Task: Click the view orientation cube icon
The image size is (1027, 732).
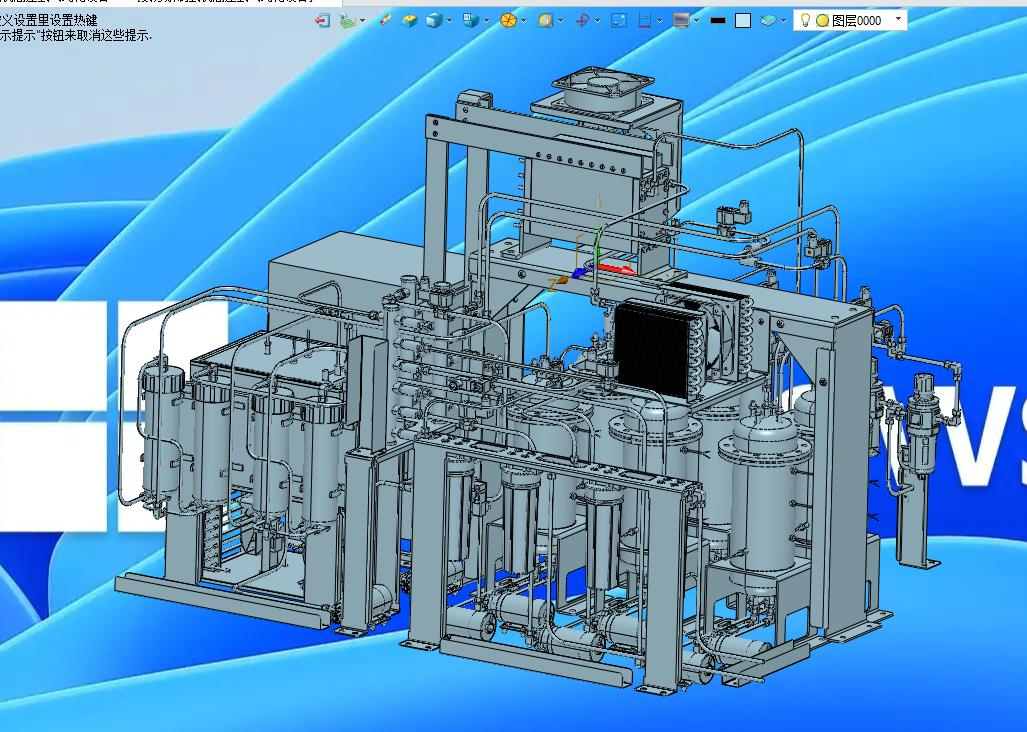Action: click(470, 21)
